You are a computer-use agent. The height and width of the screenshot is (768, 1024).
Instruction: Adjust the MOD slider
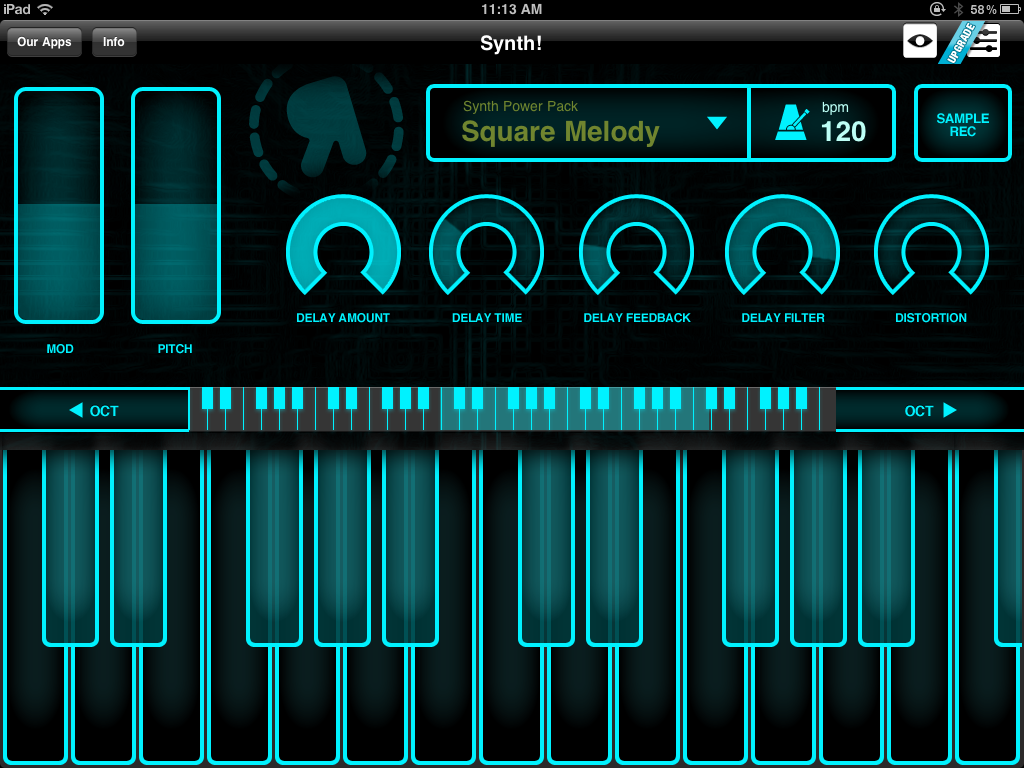tap(59, 206)
